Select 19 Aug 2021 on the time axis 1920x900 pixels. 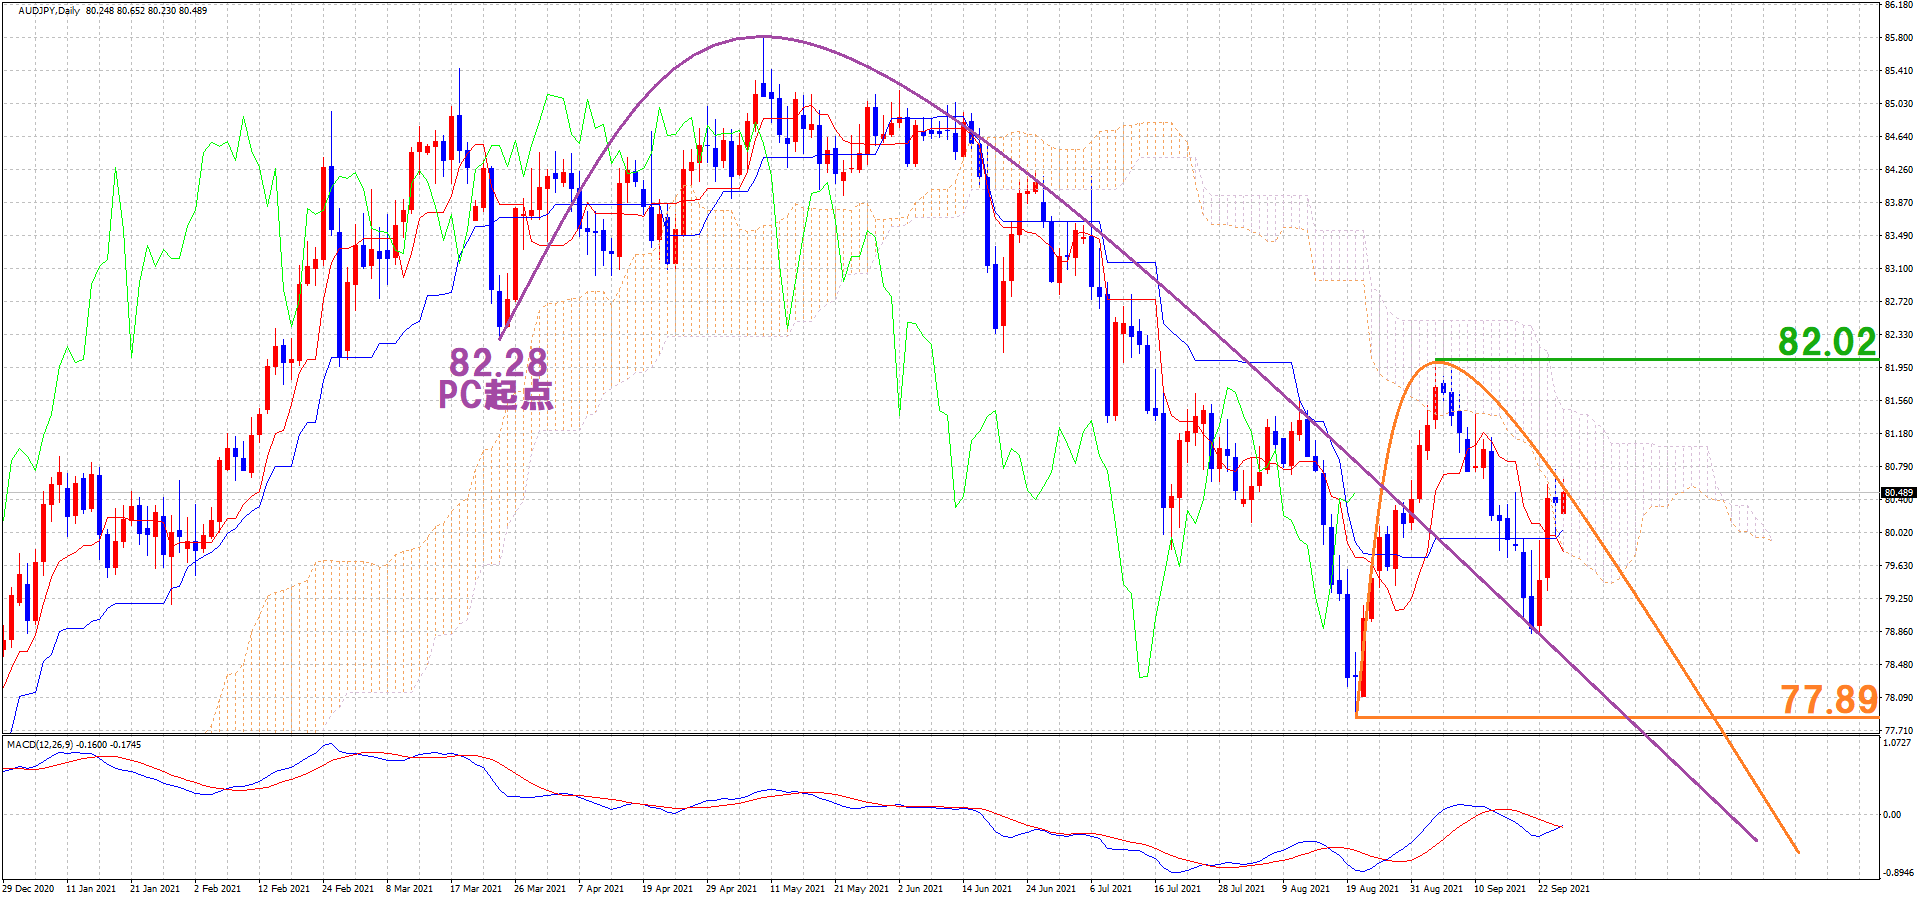[1372, 888]
